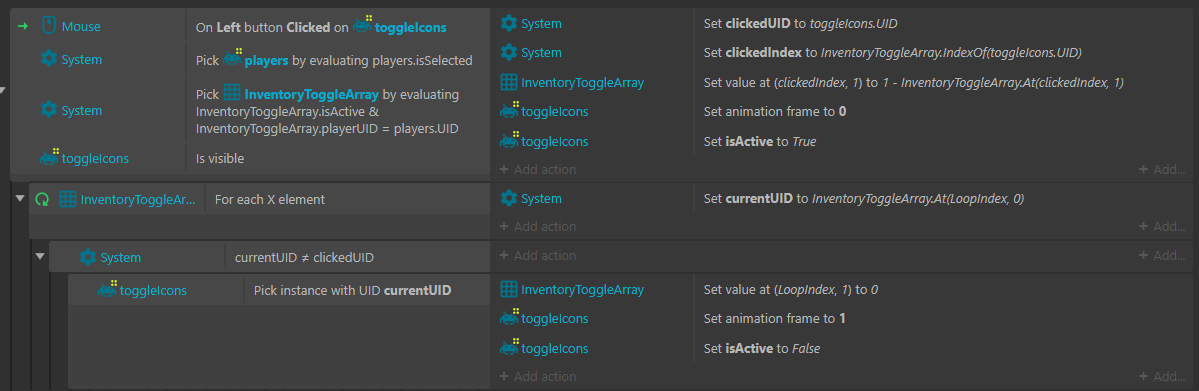
Task: Select the 'Set clickedIndex' action row
Action: 841,53
